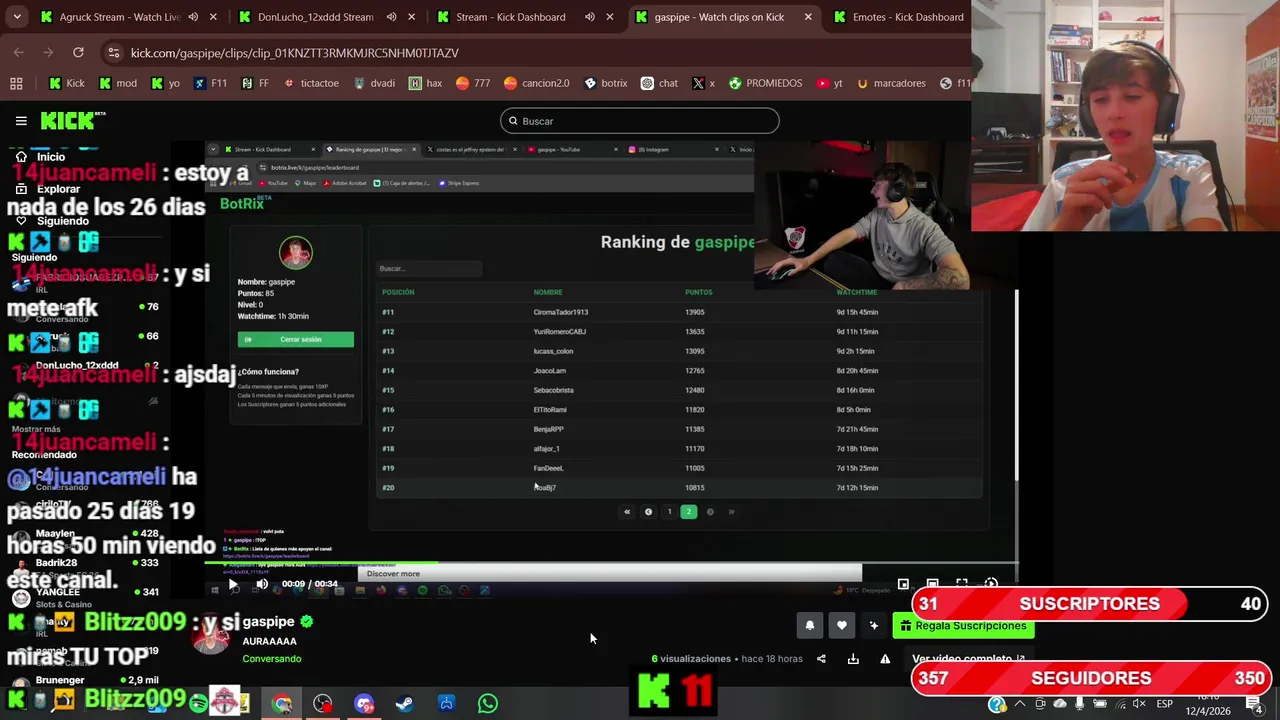Open the dvadi bookmark
1280x720 pixels.
point(374,83)
